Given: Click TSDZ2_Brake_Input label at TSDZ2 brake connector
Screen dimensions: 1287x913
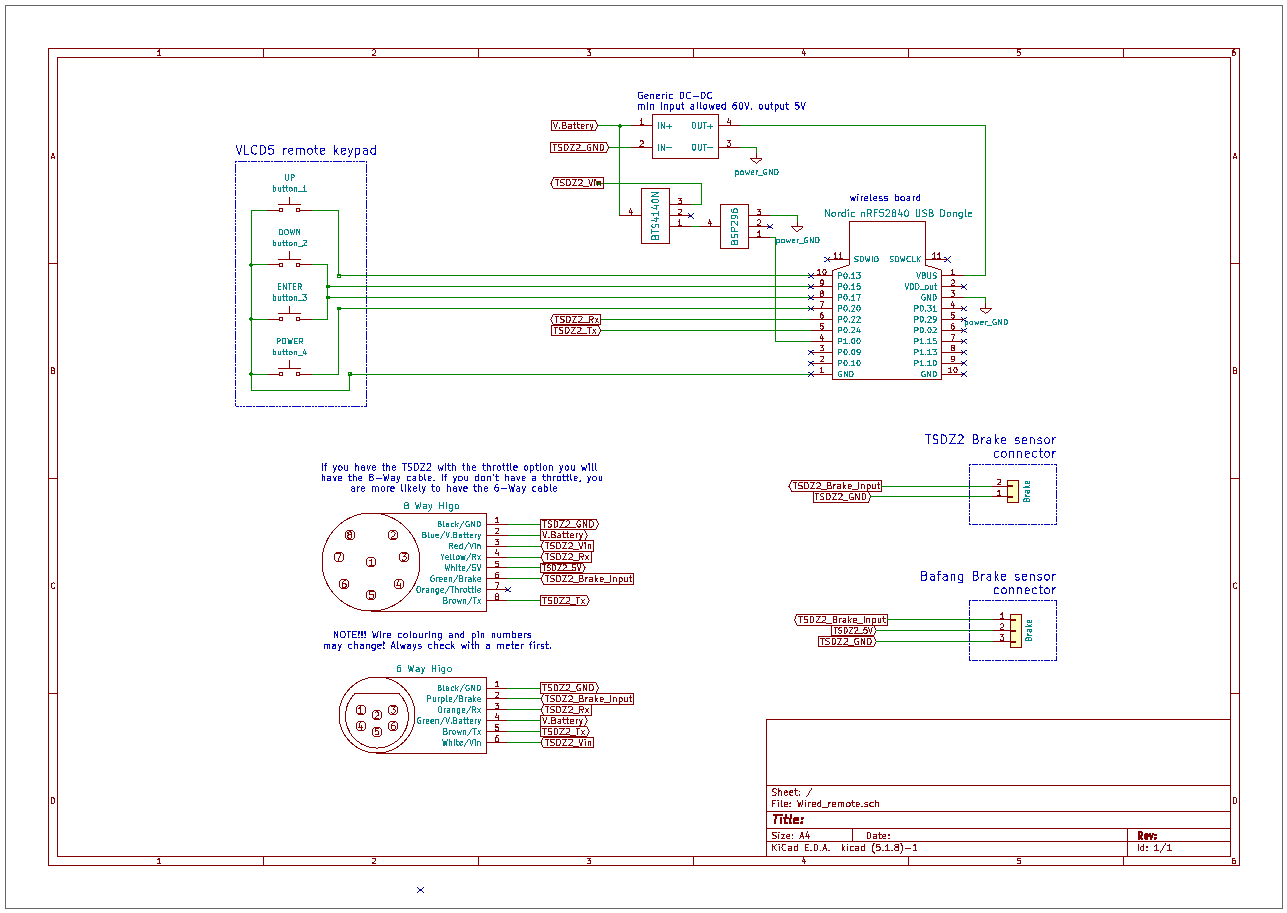Looking at the screenshot, I should point(836,485).
